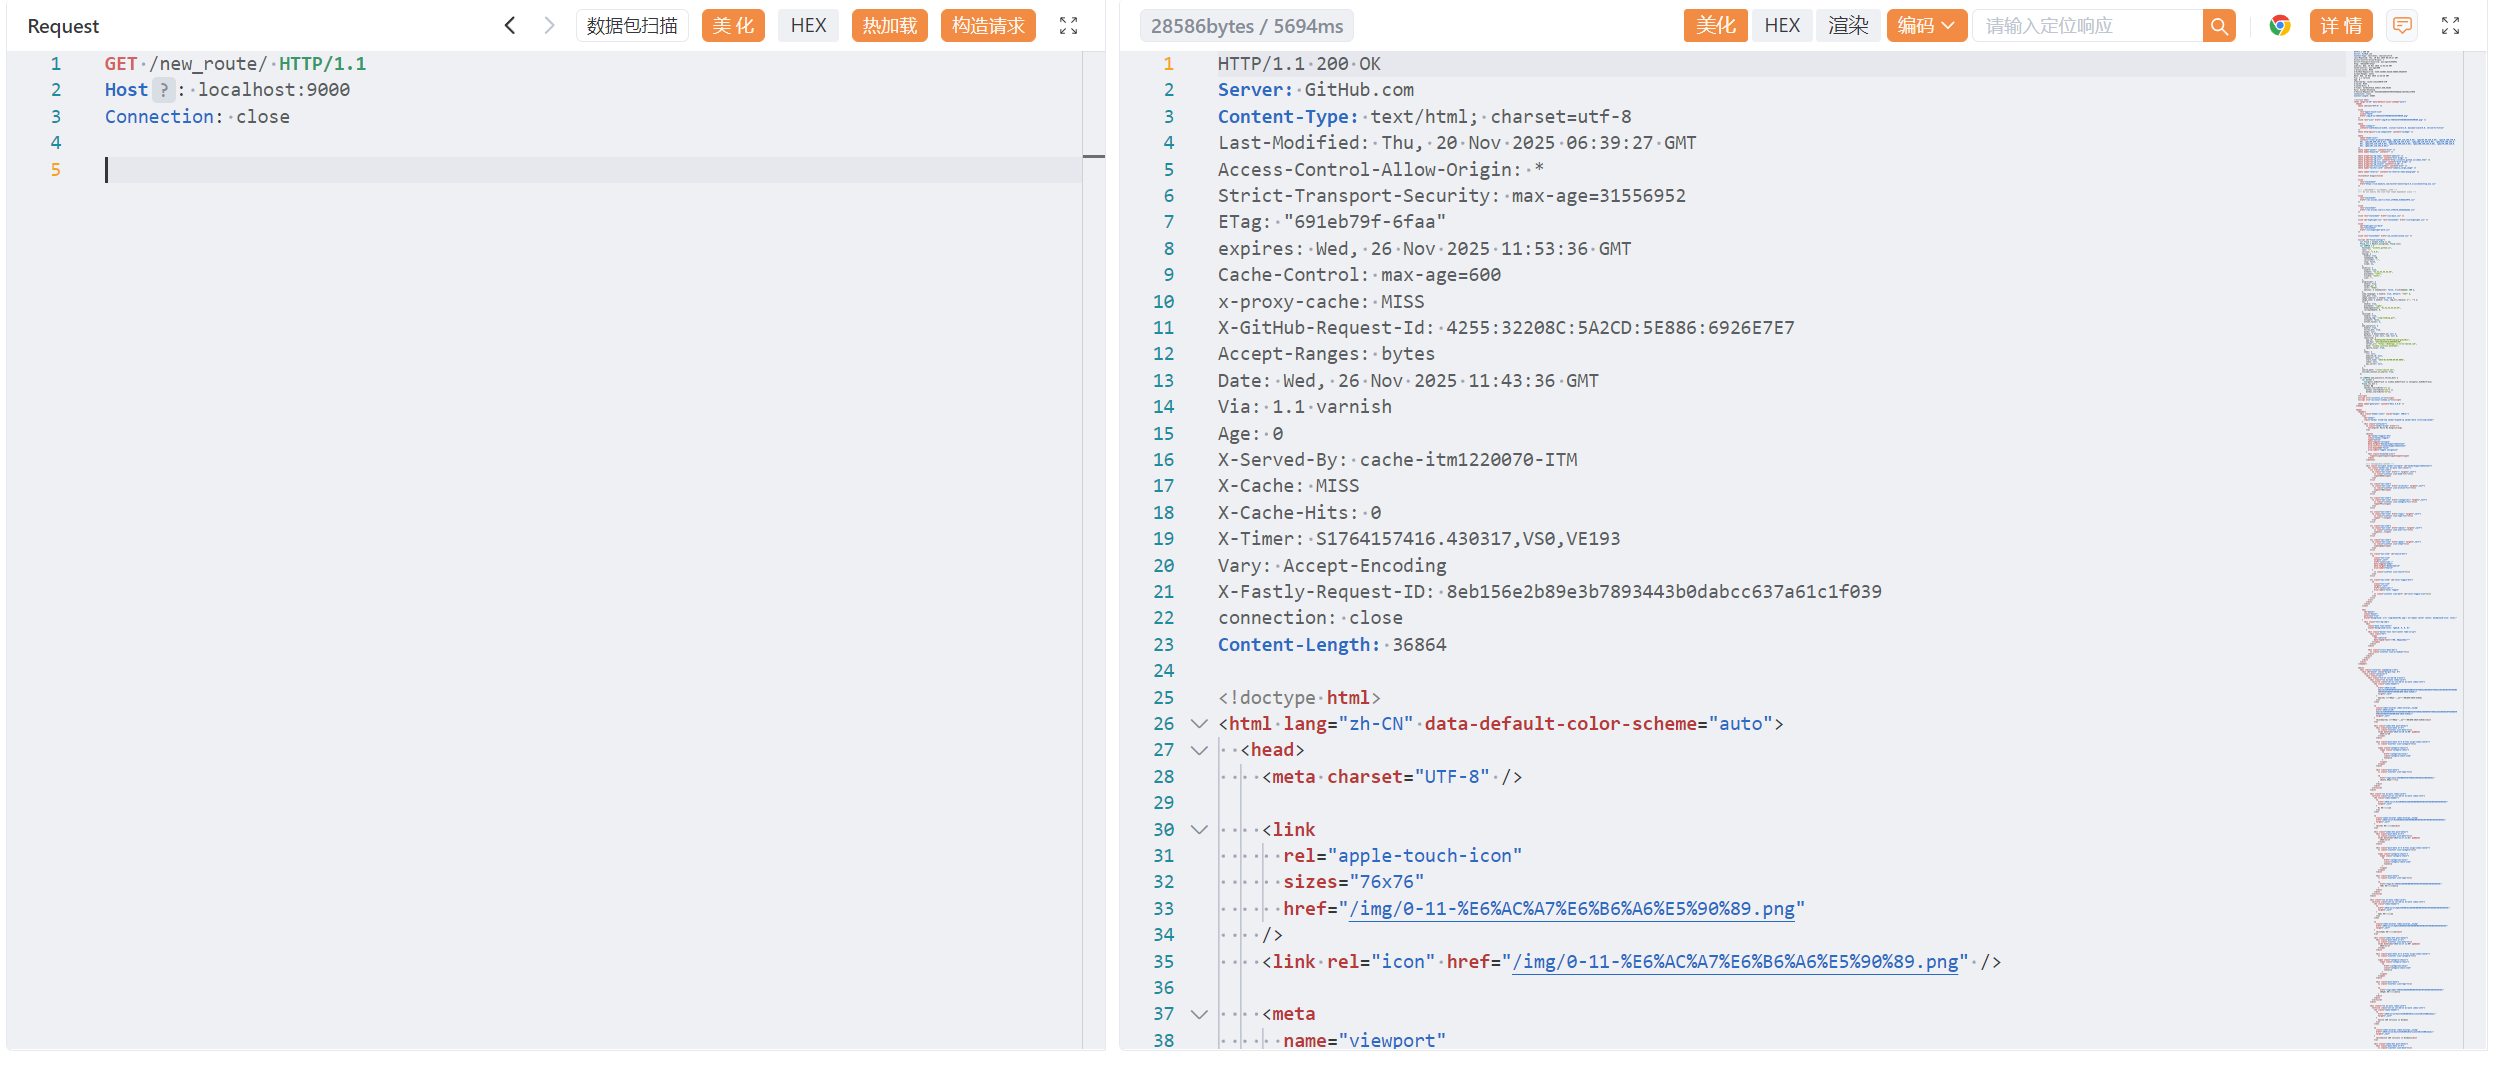Screen dimensions: 2503x1066
Task: Click name="viewport" attribute line
Action: pos(1365,1040)
